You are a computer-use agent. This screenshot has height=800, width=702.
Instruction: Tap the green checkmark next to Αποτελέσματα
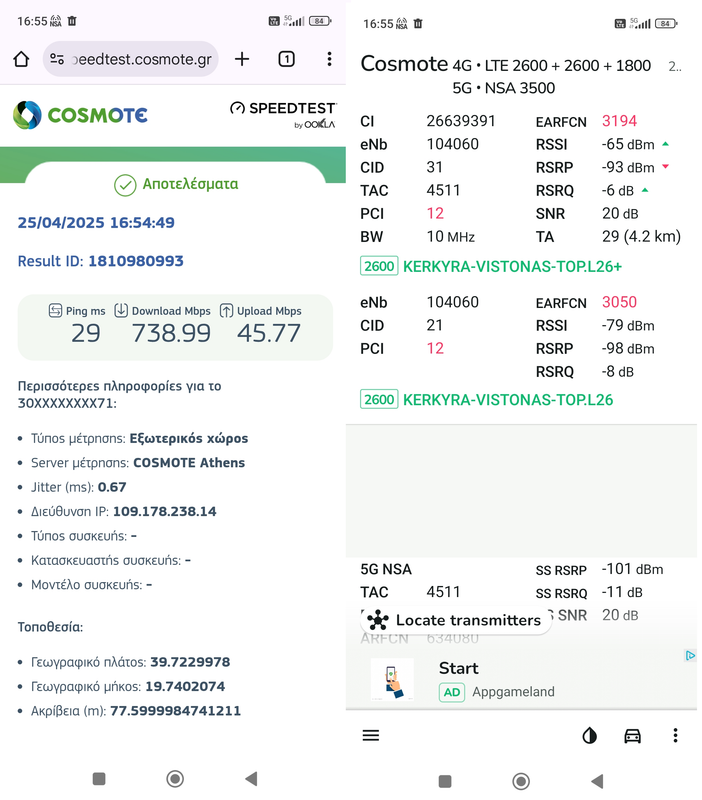pos(125,185)
